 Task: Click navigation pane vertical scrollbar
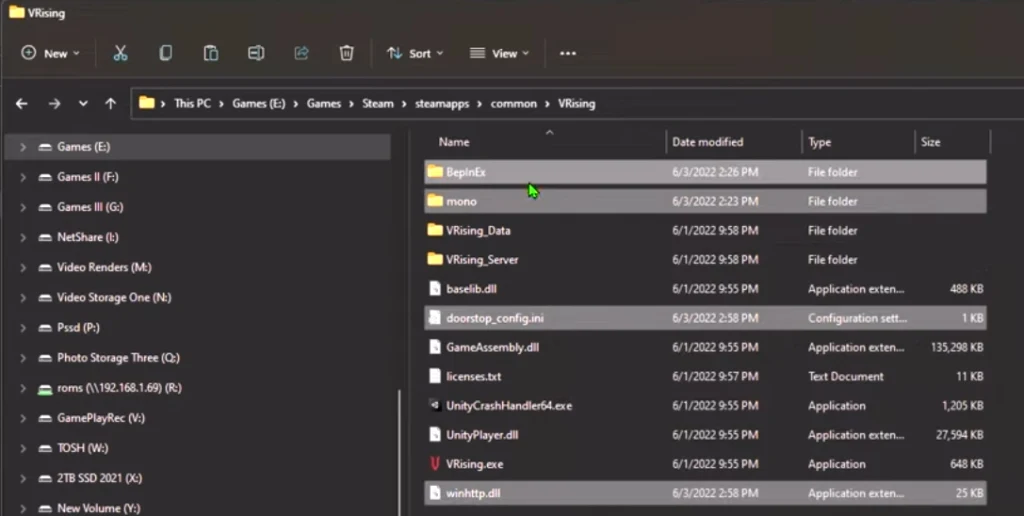tap(399, 451)
